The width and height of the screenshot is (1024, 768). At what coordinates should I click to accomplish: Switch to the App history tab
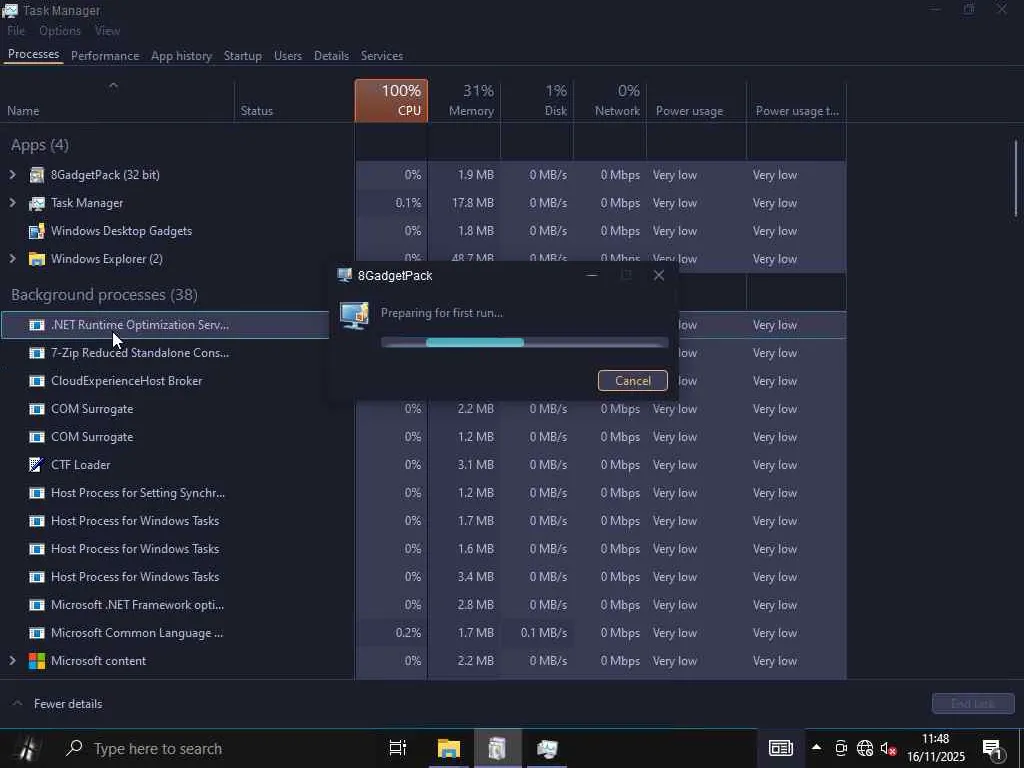click(x=181, y=56)
